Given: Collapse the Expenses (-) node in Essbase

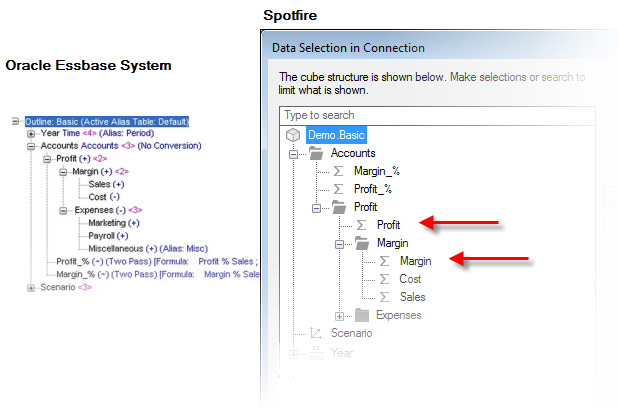Looking at the screenshot, I should pos(63,211).
